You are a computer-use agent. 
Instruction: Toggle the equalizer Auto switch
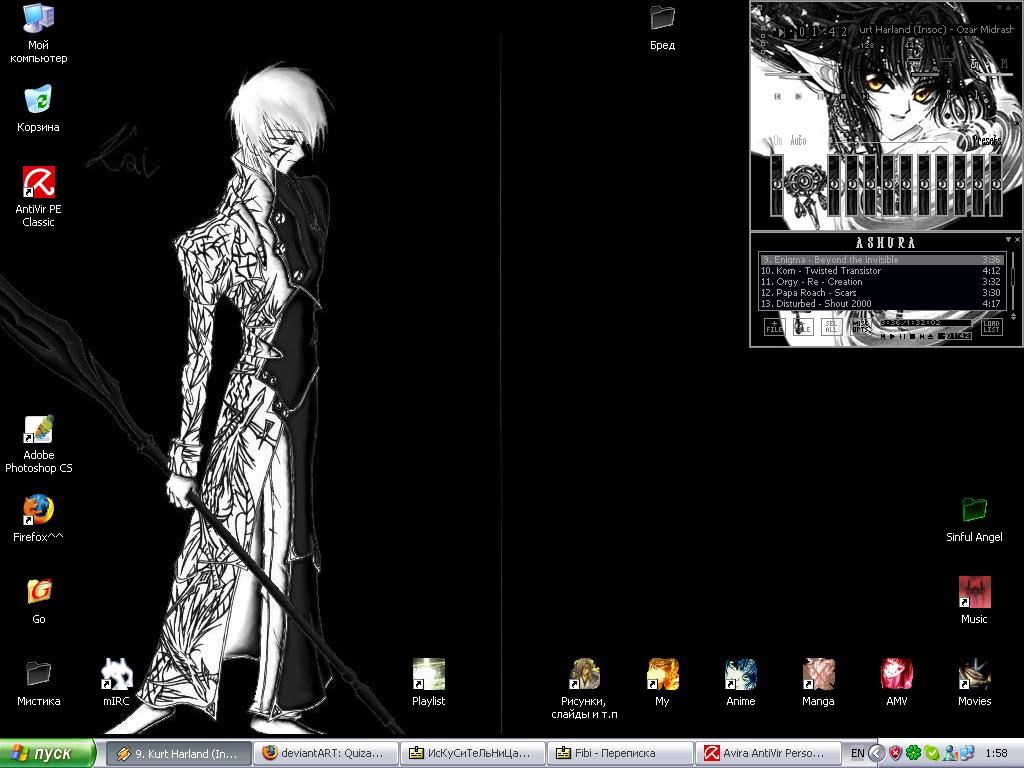pyautogui.click(x=798, y=140)
